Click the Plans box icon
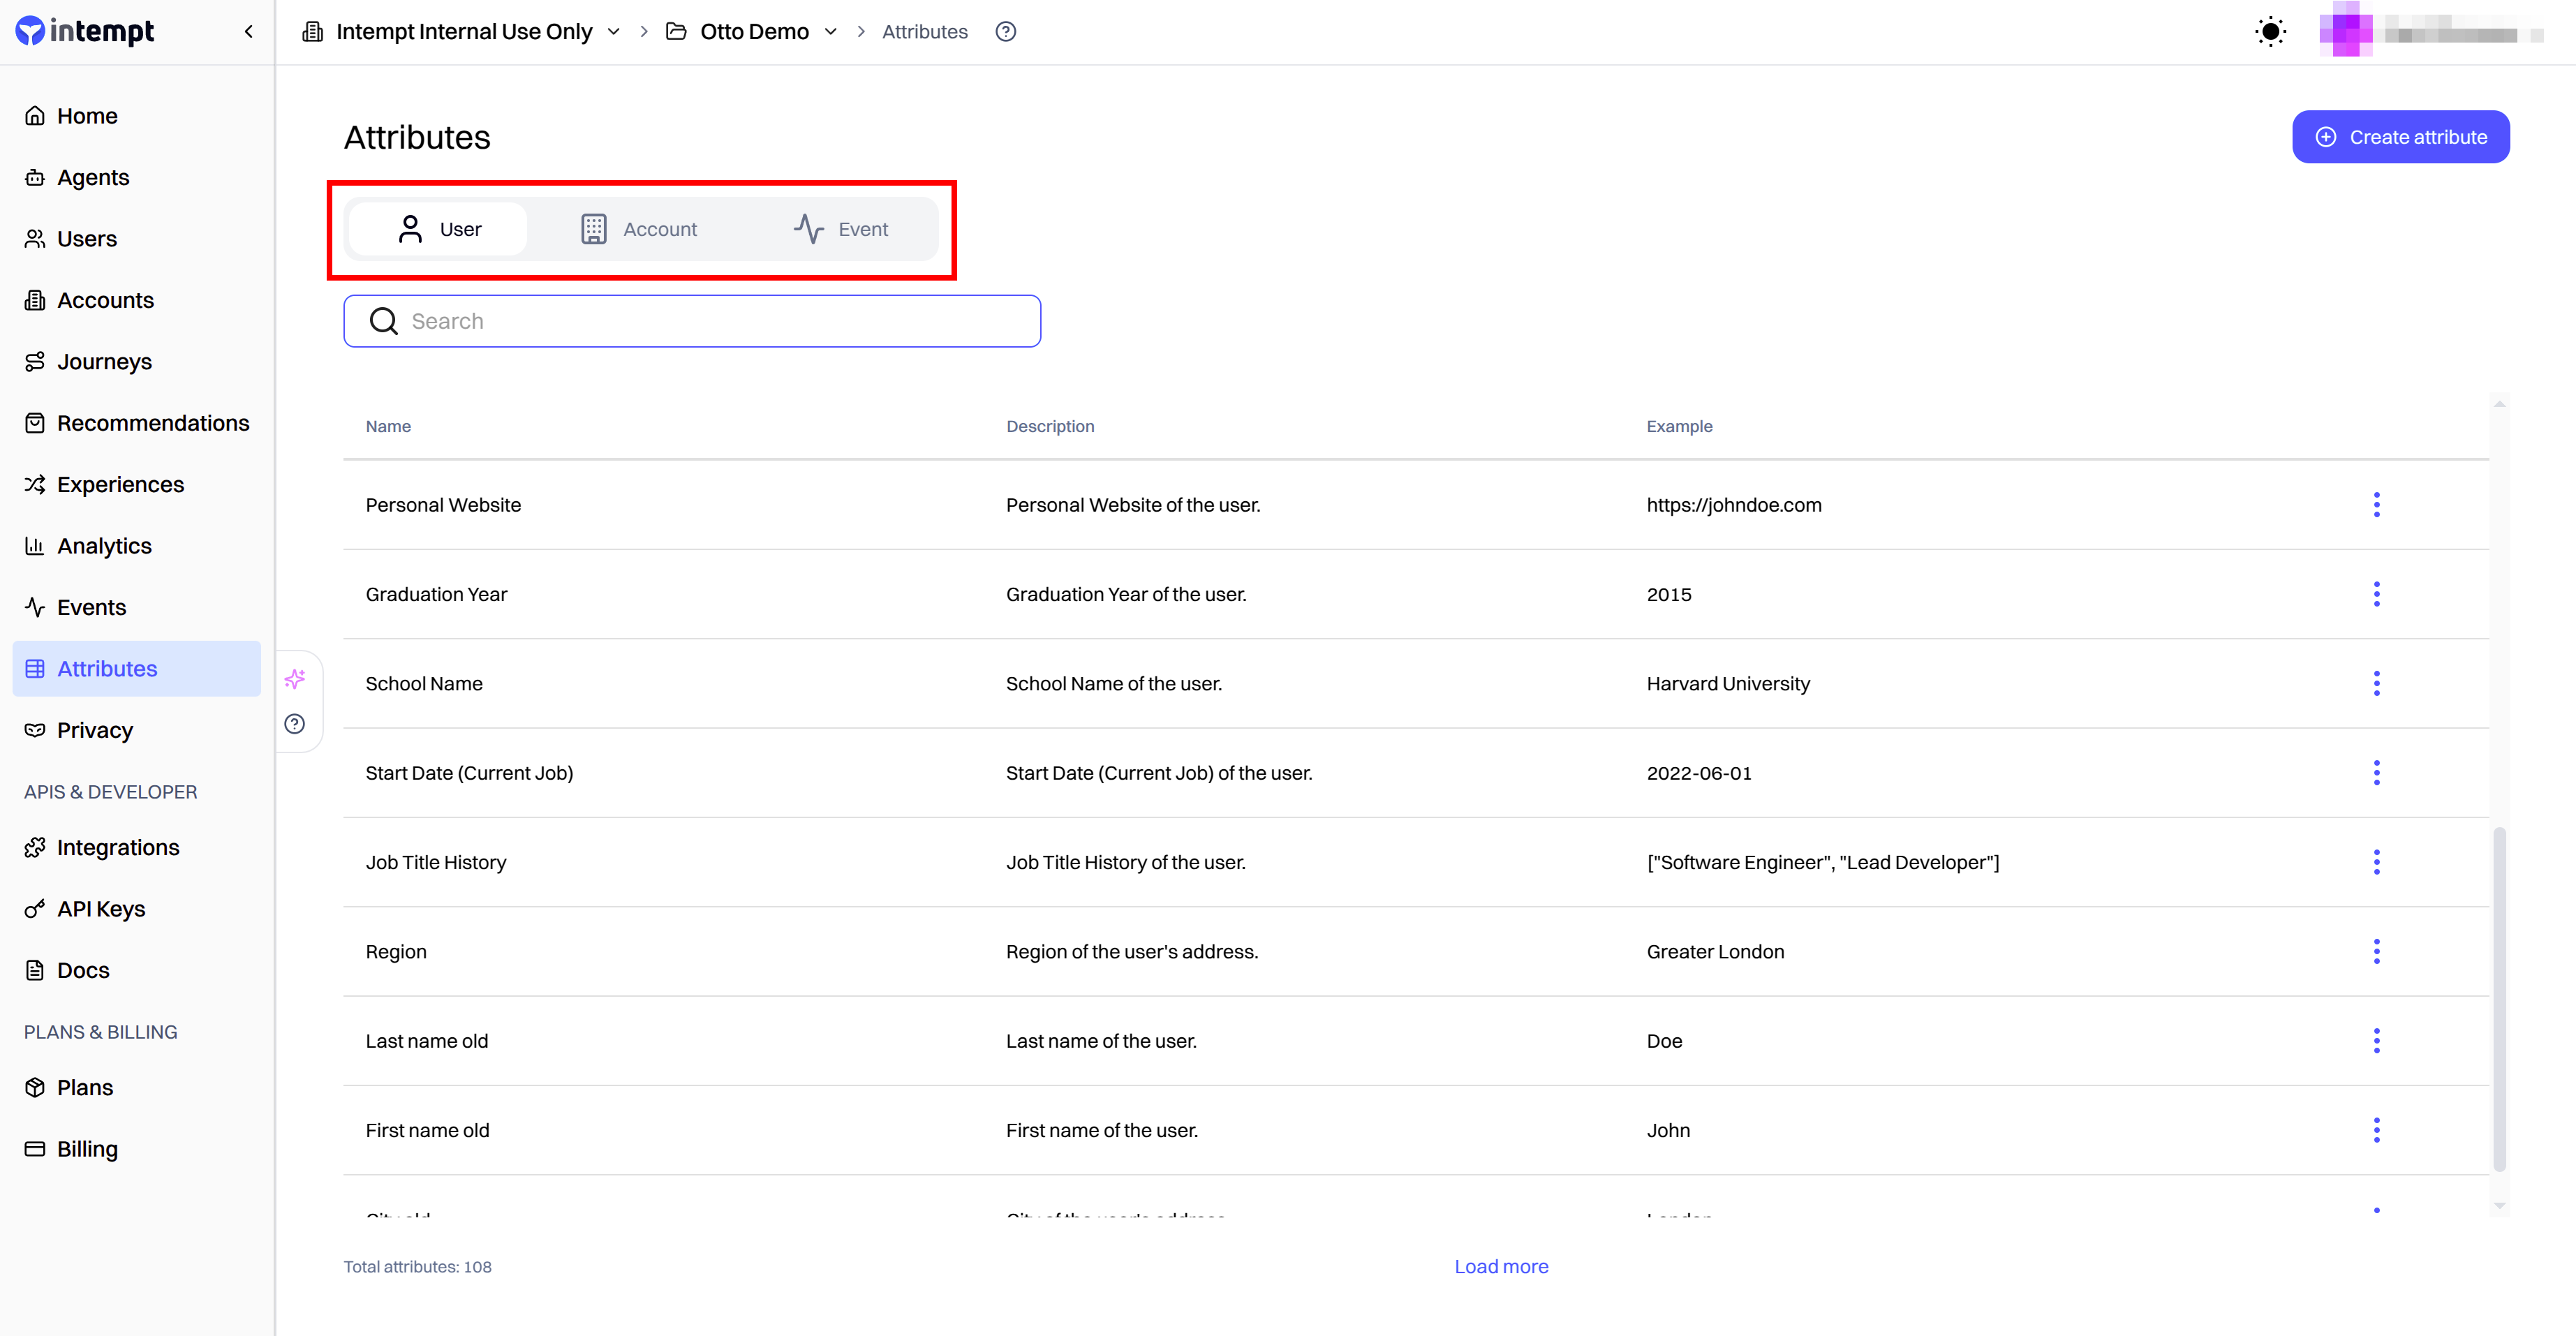Screen dimensions: 2576x1336 pyautogui.click(x=35, y=1088)
